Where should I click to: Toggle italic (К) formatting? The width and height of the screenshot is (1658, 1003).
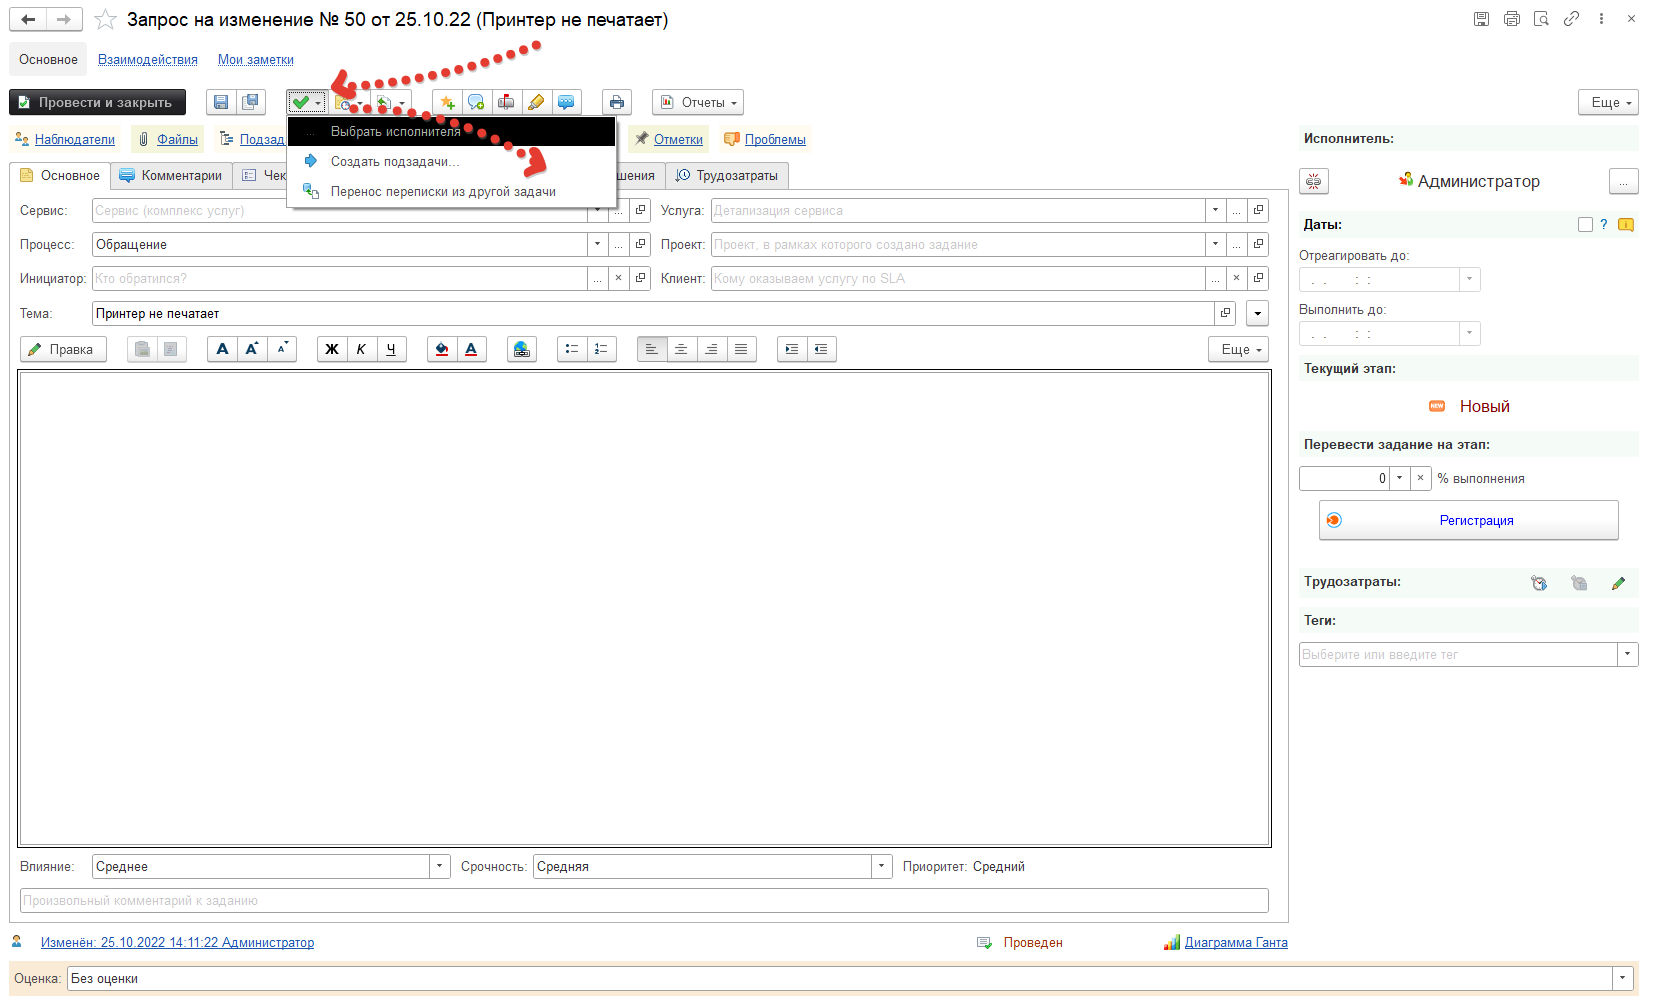[361, 349]
